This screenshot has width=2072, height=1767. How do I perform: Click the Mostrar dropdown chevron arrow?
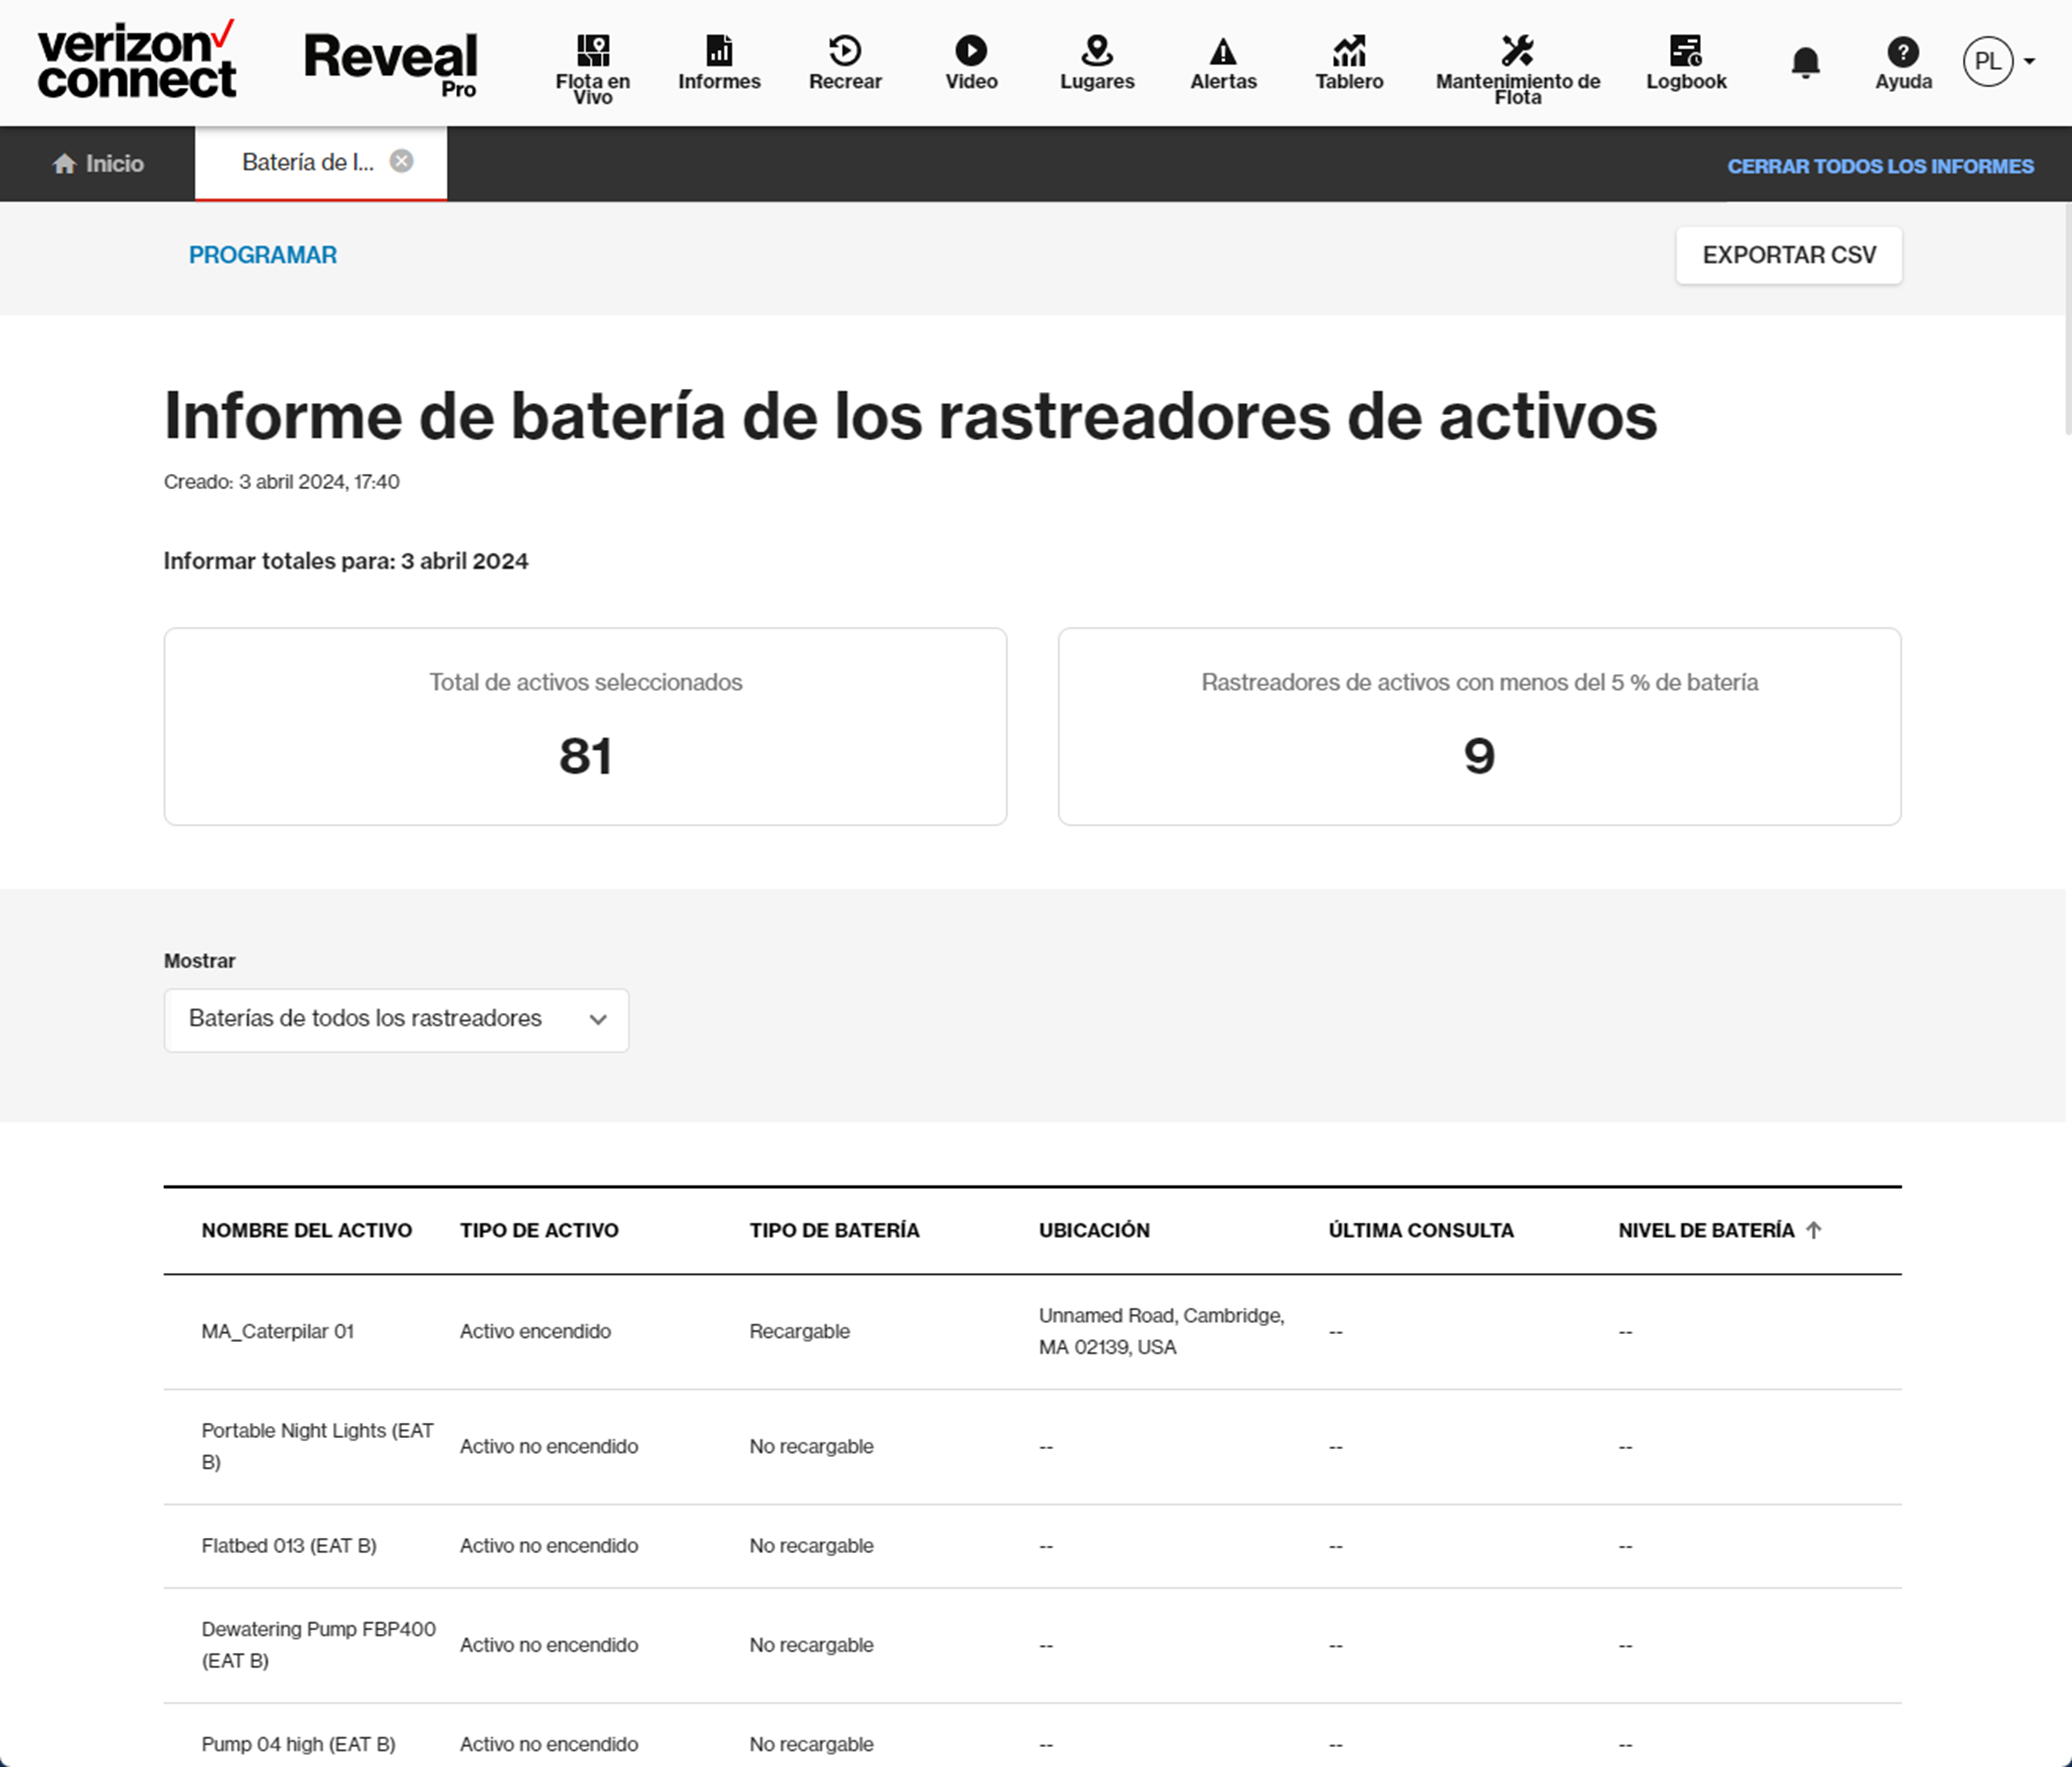coord(598,1020)
